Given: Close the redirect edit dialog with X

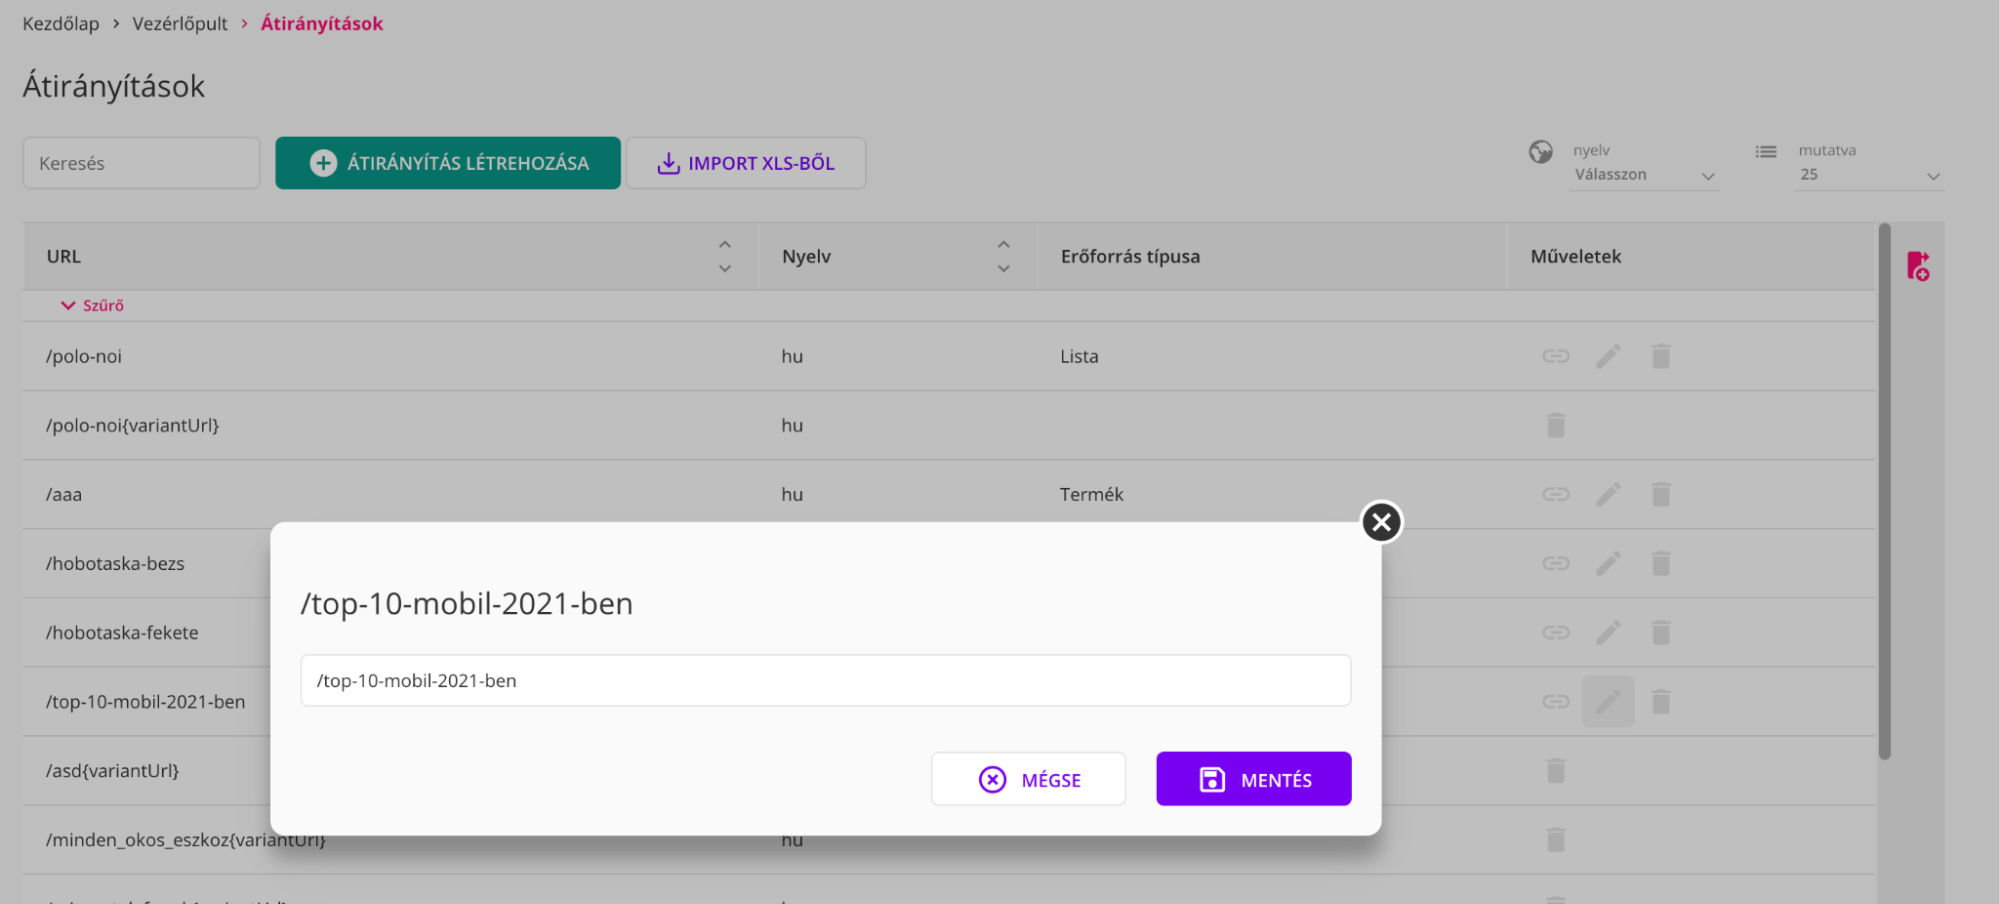Looking at the screenshot, I should click(1381, 522).
